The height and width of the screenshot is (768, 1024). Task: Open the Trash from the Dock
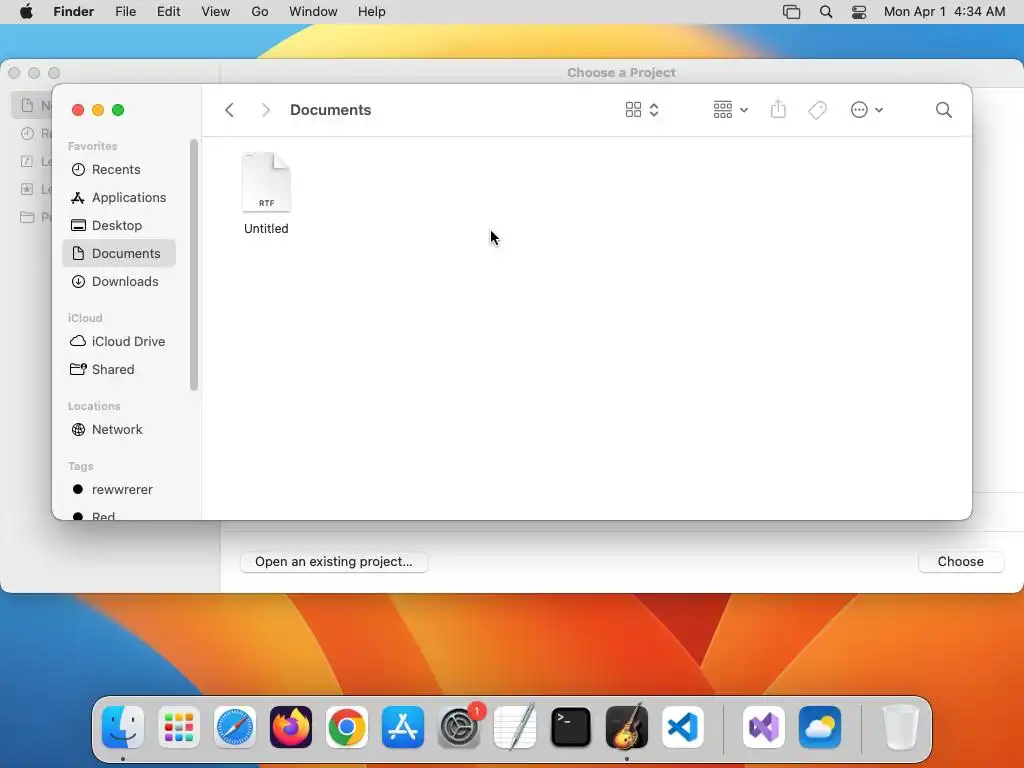coord(901,727)
